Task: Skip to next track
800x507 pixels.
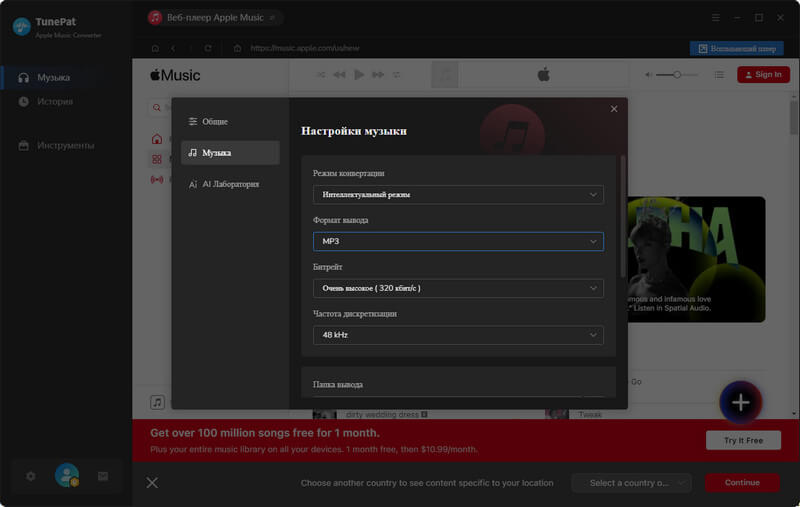Action: (378, 75)
